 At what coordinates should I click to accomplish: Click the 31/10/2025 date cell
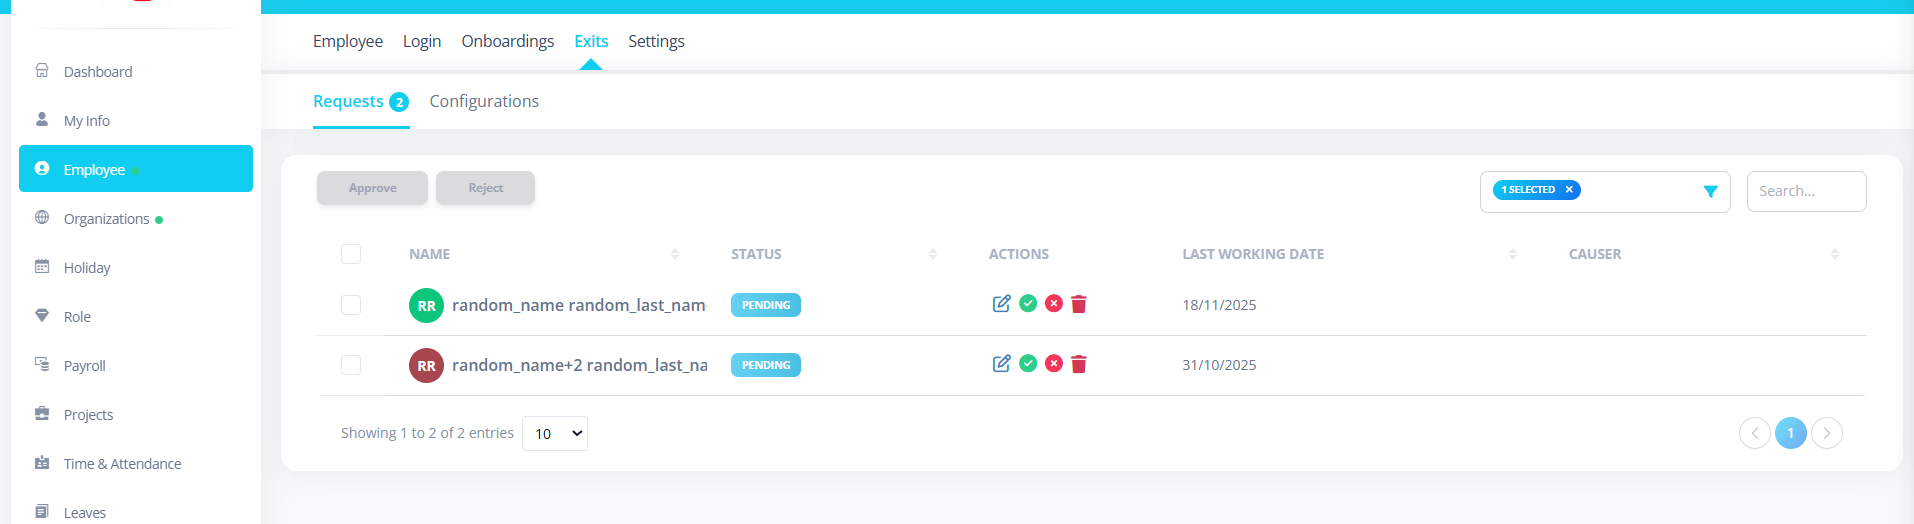point(1219,365)
